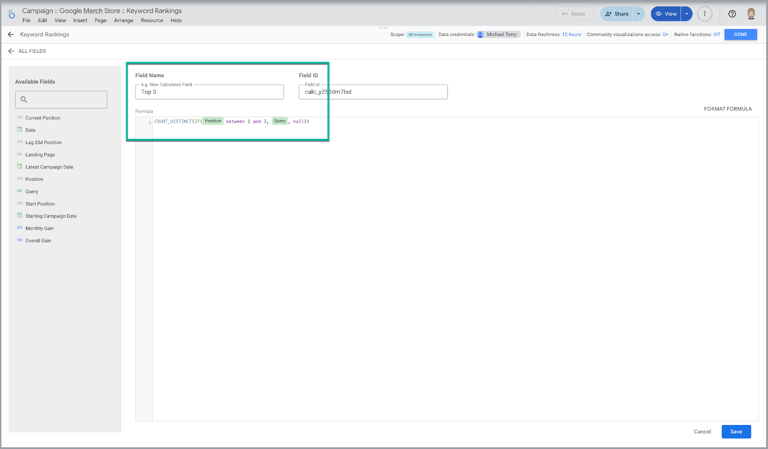The image size is (768, 449).
Task: Expand the Share button dropdown arrow
Action: click(x=639, y=14)
